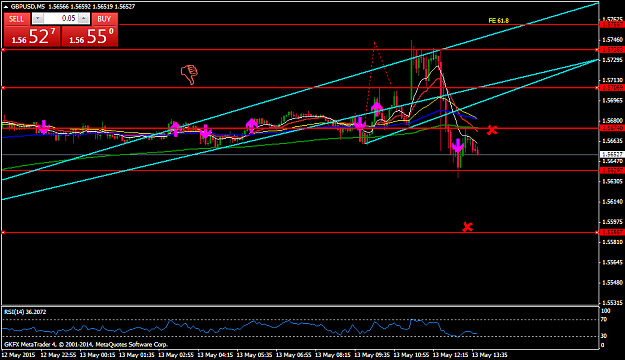
Task: Click the 0.05 volume input field
Action: pyautogui.click(x=61, y=18)
